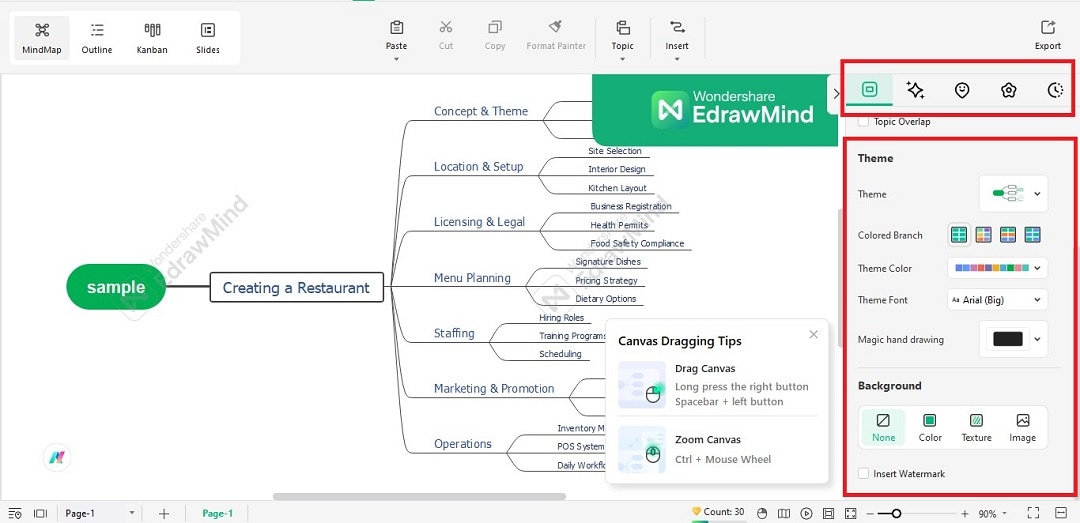Click the play presentation icon in status bar
The width and height of the screenshot is (1080, 523).
pos(806,513)
